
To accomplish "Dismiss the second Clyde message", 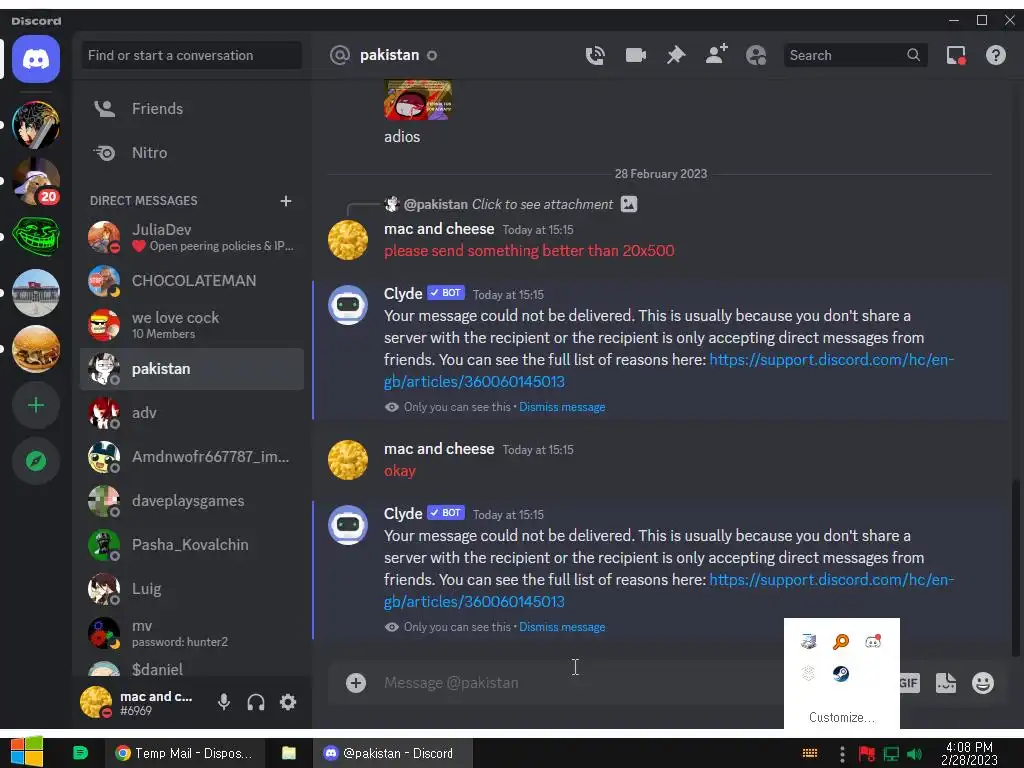I will click(562, 627).
